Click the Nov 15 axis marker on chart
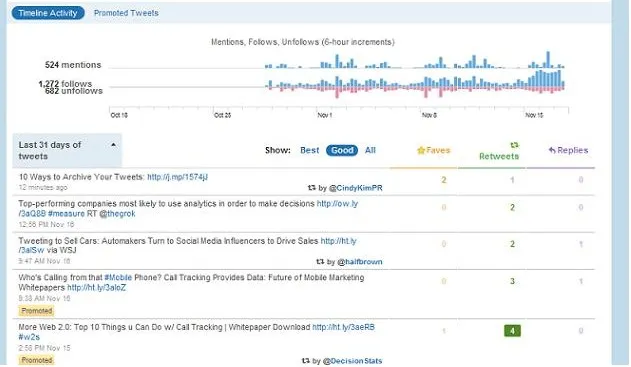 534,115
